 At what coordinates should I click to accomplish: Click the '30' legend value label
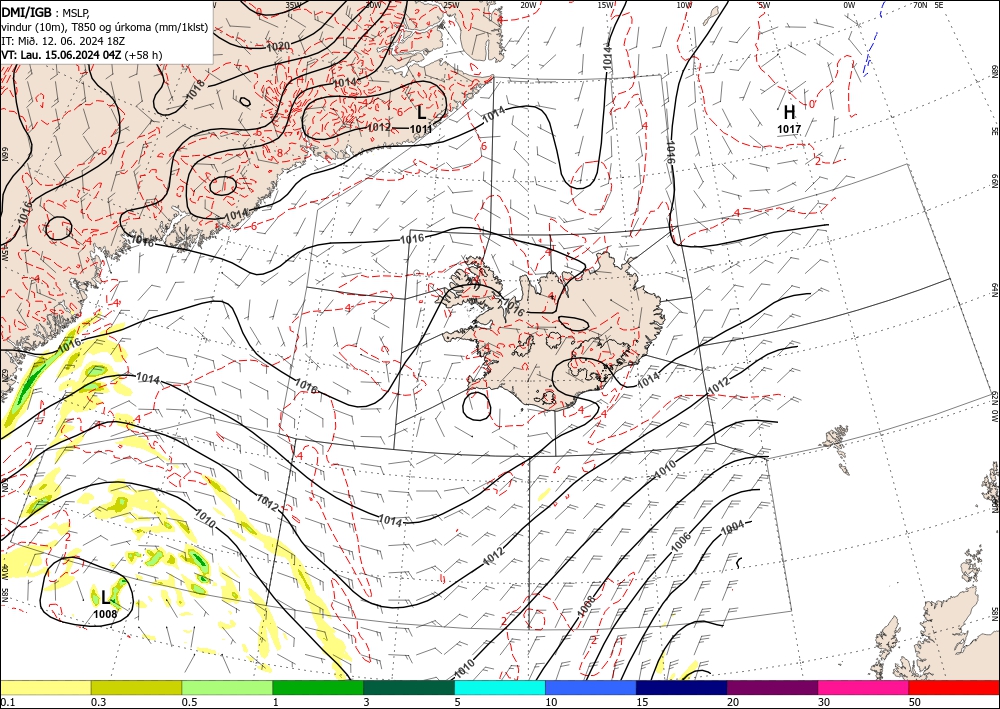[824, 702]
